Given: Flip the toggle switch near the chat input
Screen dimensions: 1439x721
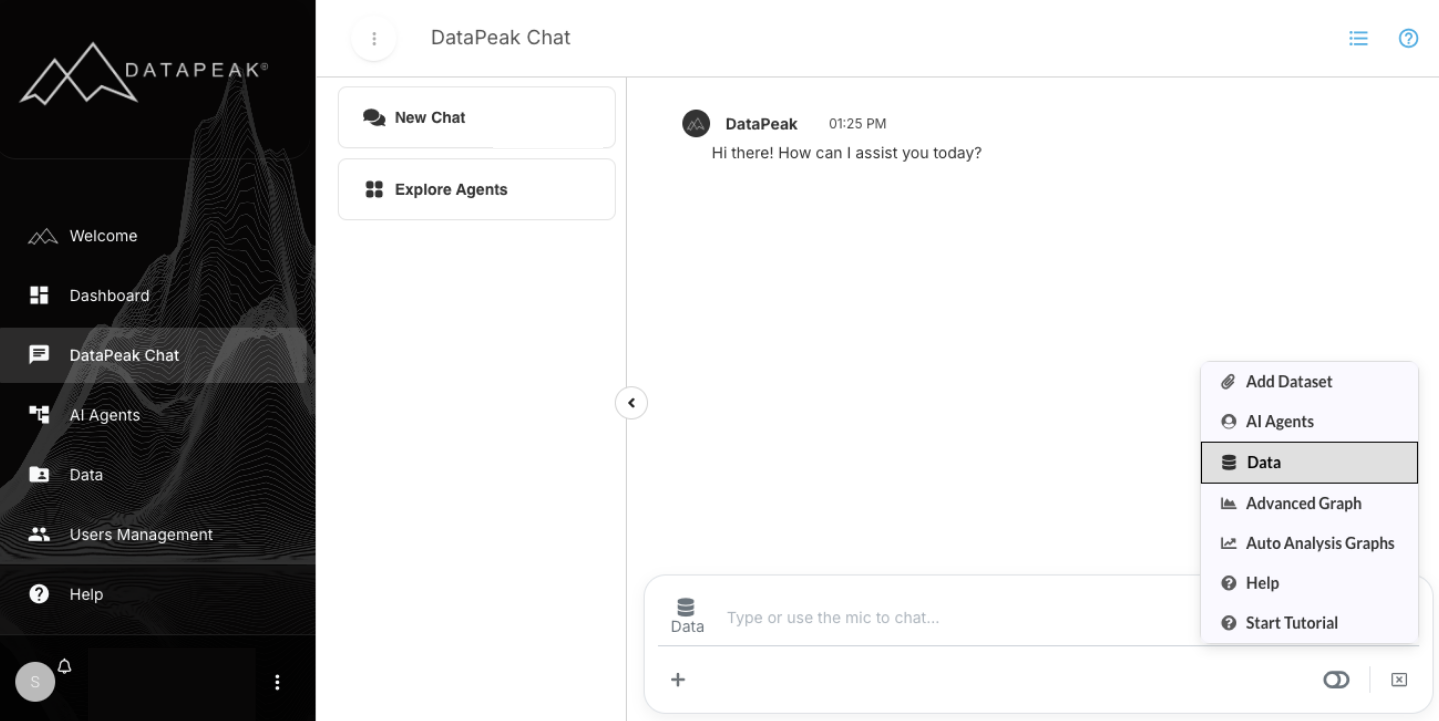Looking at the screenshot, I should [x=1336, y=679].
